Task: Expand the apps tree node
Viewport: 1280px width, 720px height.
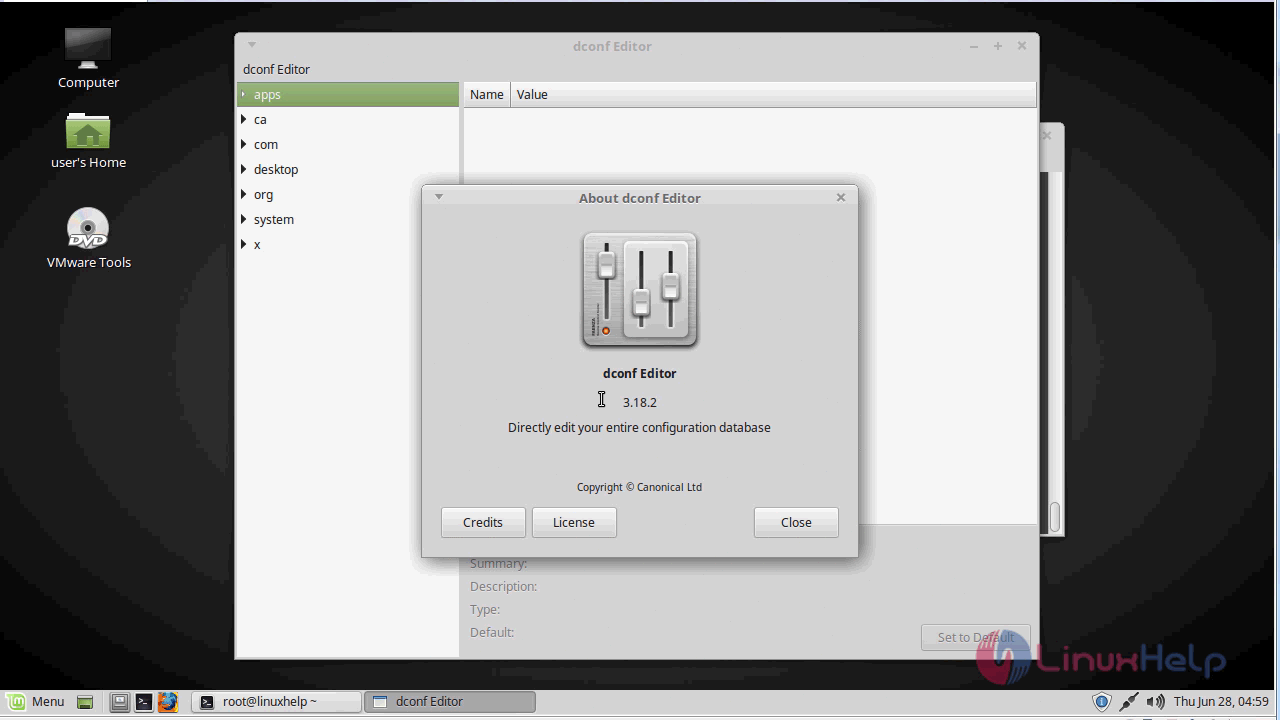Action: 243,94
